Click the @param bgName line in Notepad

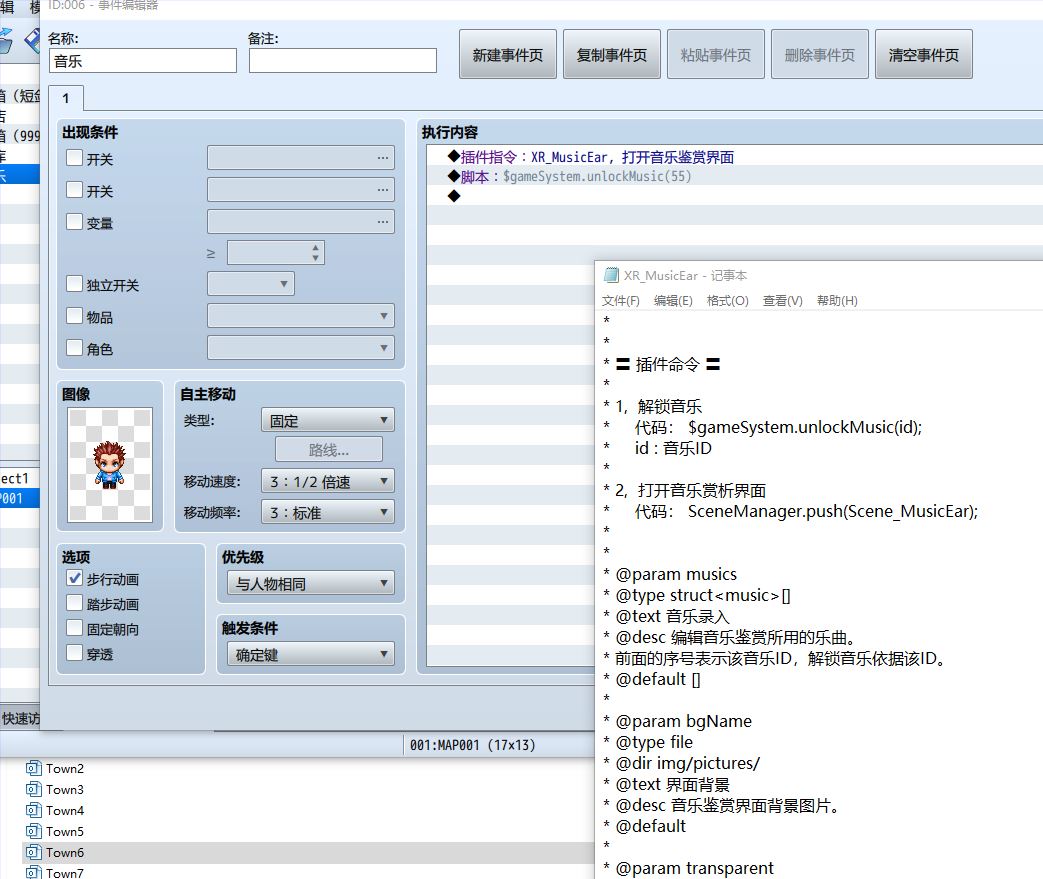tap(683, 721)
